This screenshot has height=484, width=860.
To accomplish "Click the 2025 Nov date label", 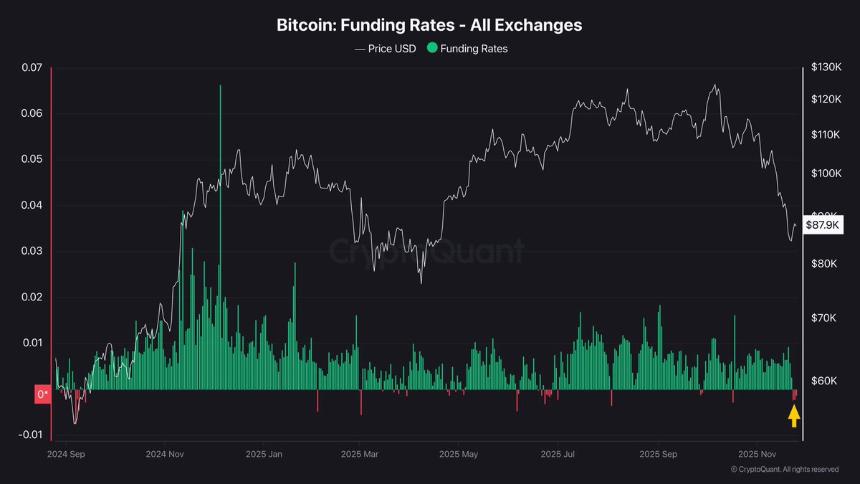I will click(758, 454).
